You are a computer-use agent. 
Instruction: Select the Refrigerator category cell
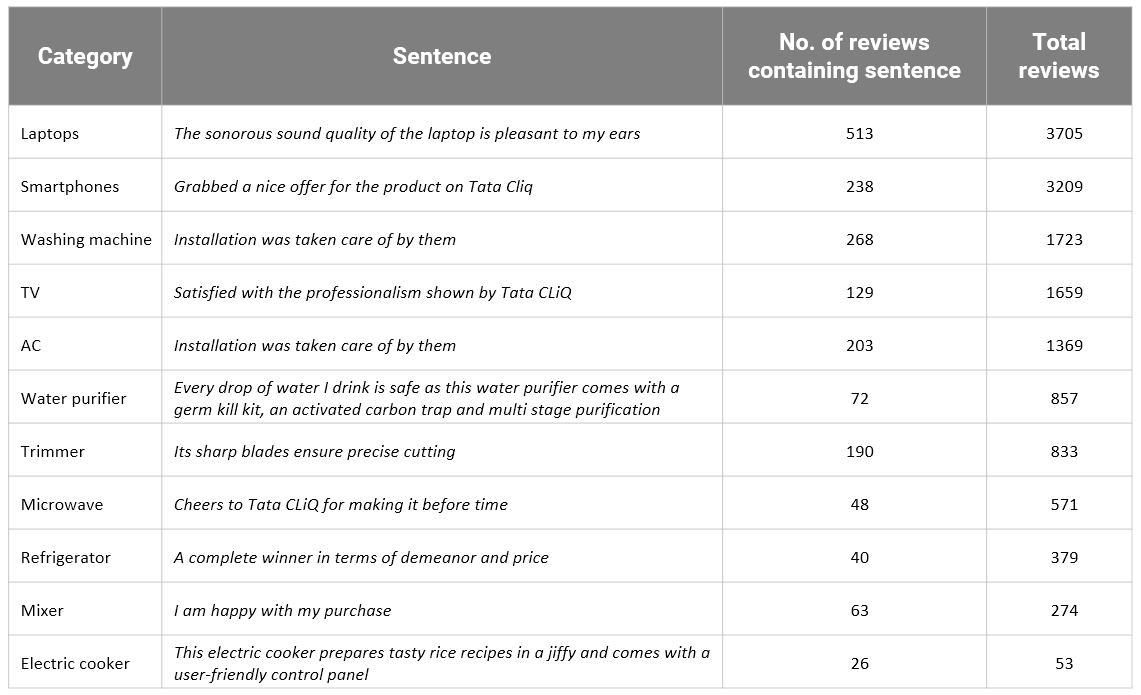66,557
